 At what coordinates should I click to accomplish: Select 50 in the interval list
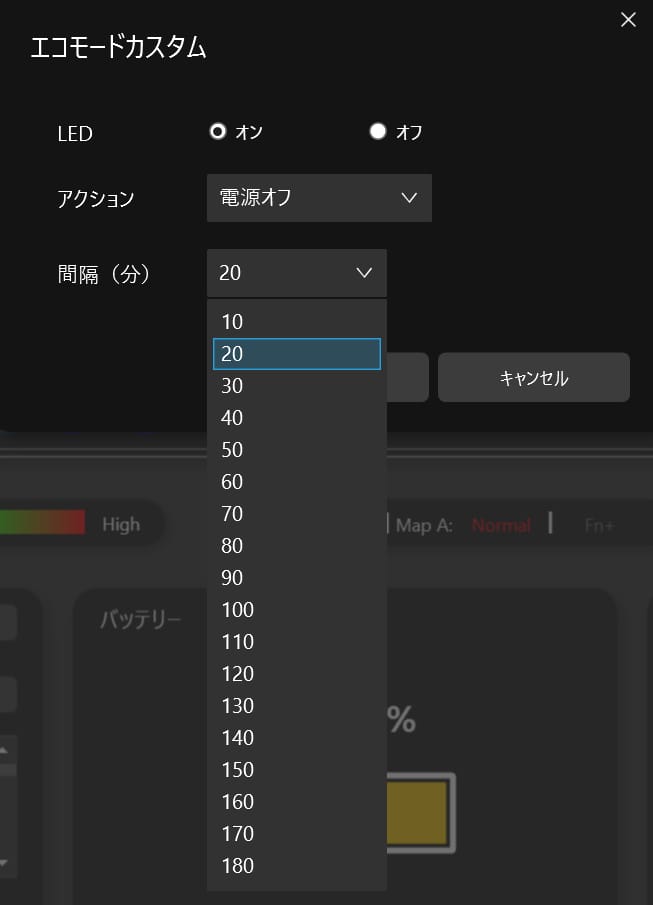click(x=296, y=450)
